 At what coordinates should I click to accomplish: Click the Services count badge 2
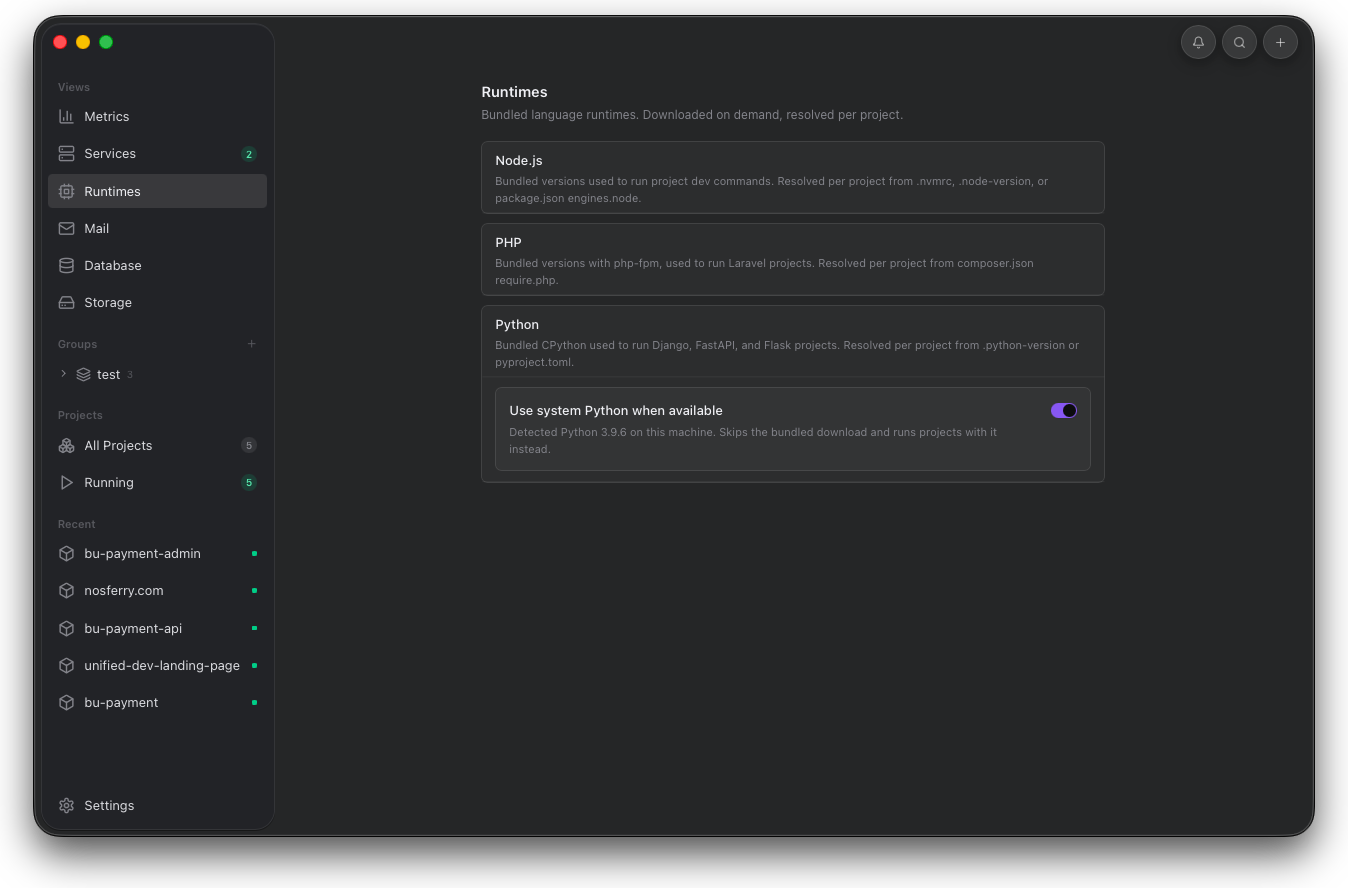point(249,154)
